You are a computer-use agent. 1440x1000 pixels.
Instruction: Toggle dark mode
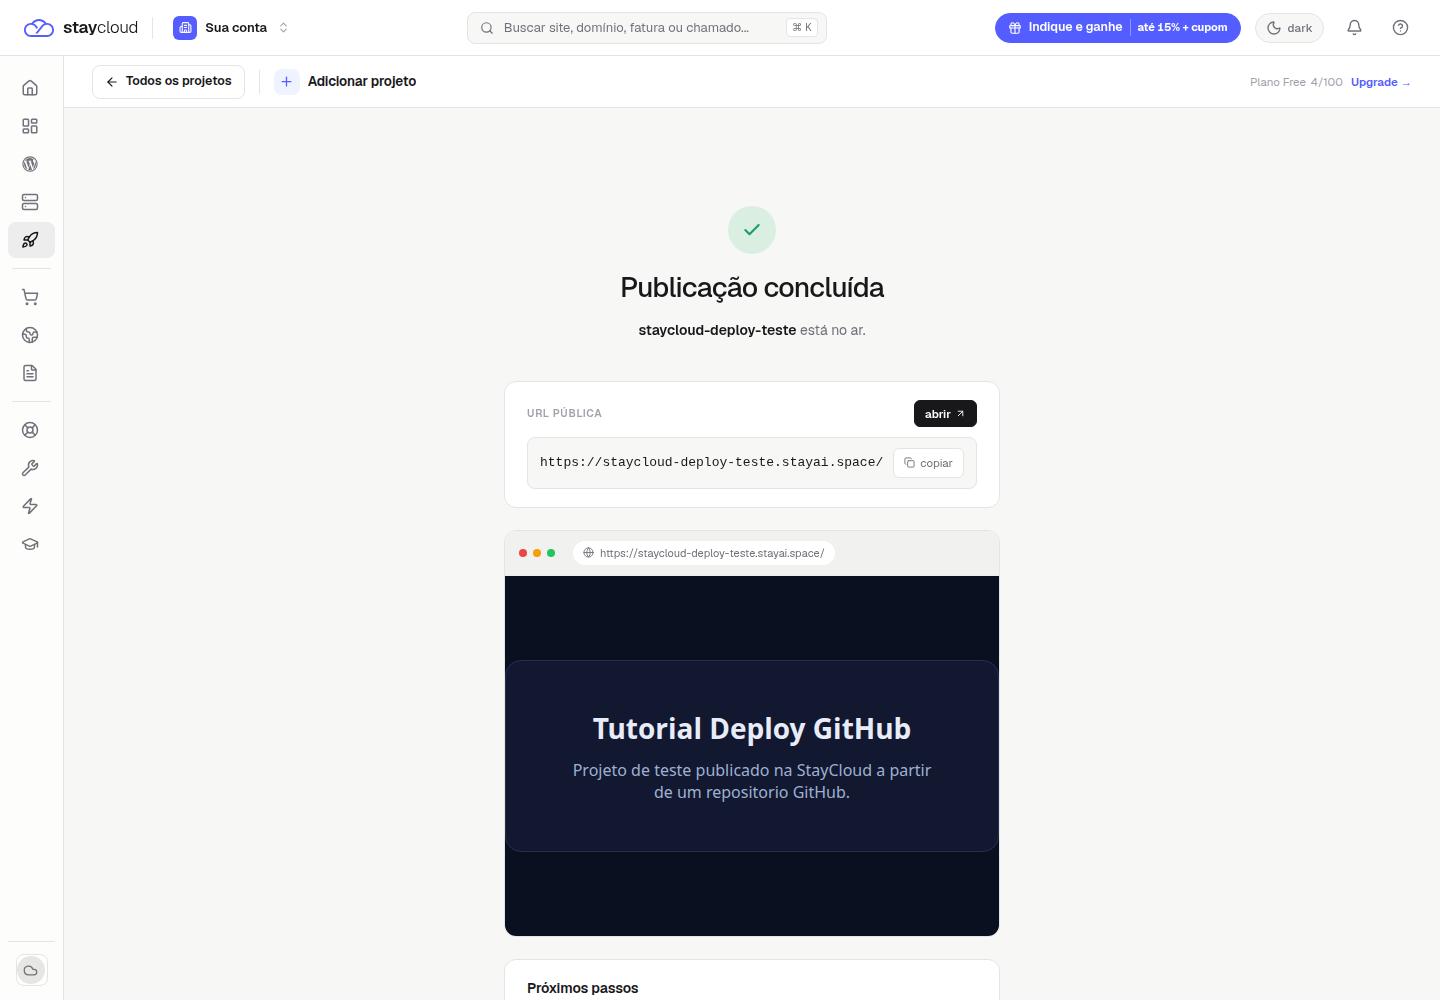point(1289,28)
